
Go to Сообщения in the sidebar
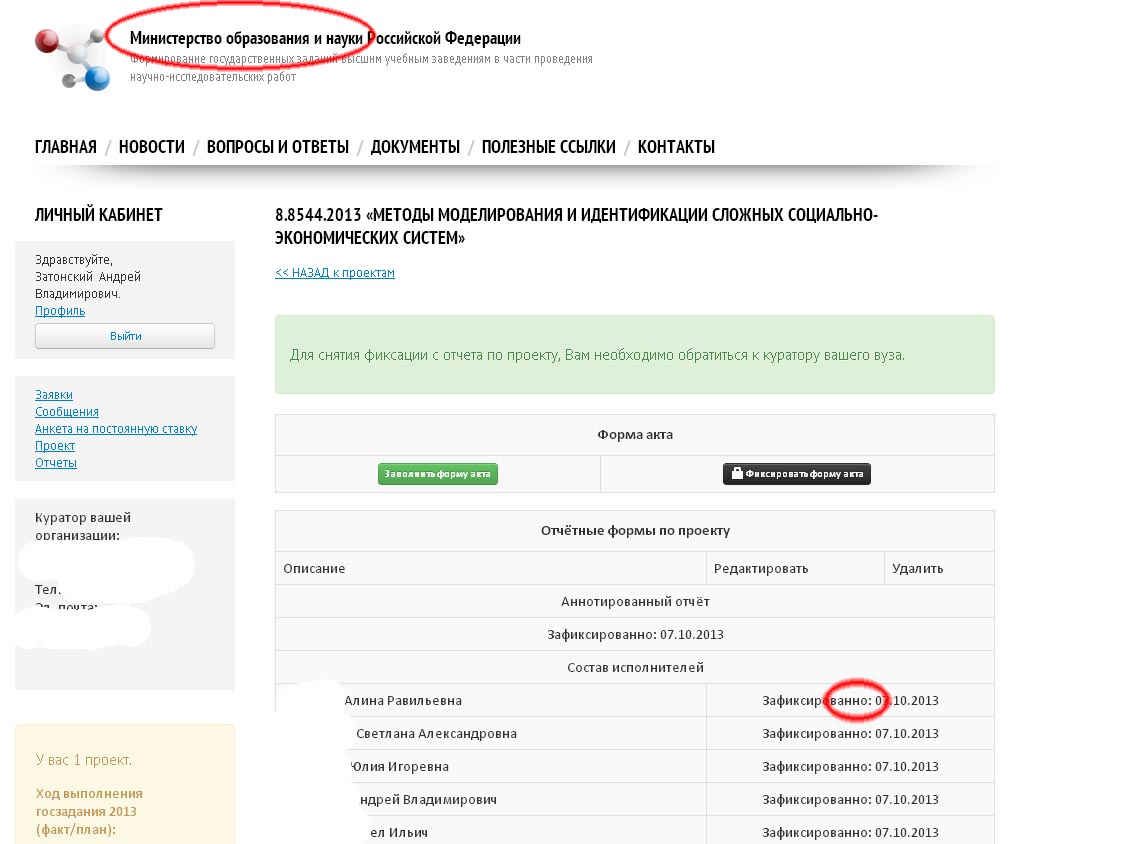(x=67, y=412)
